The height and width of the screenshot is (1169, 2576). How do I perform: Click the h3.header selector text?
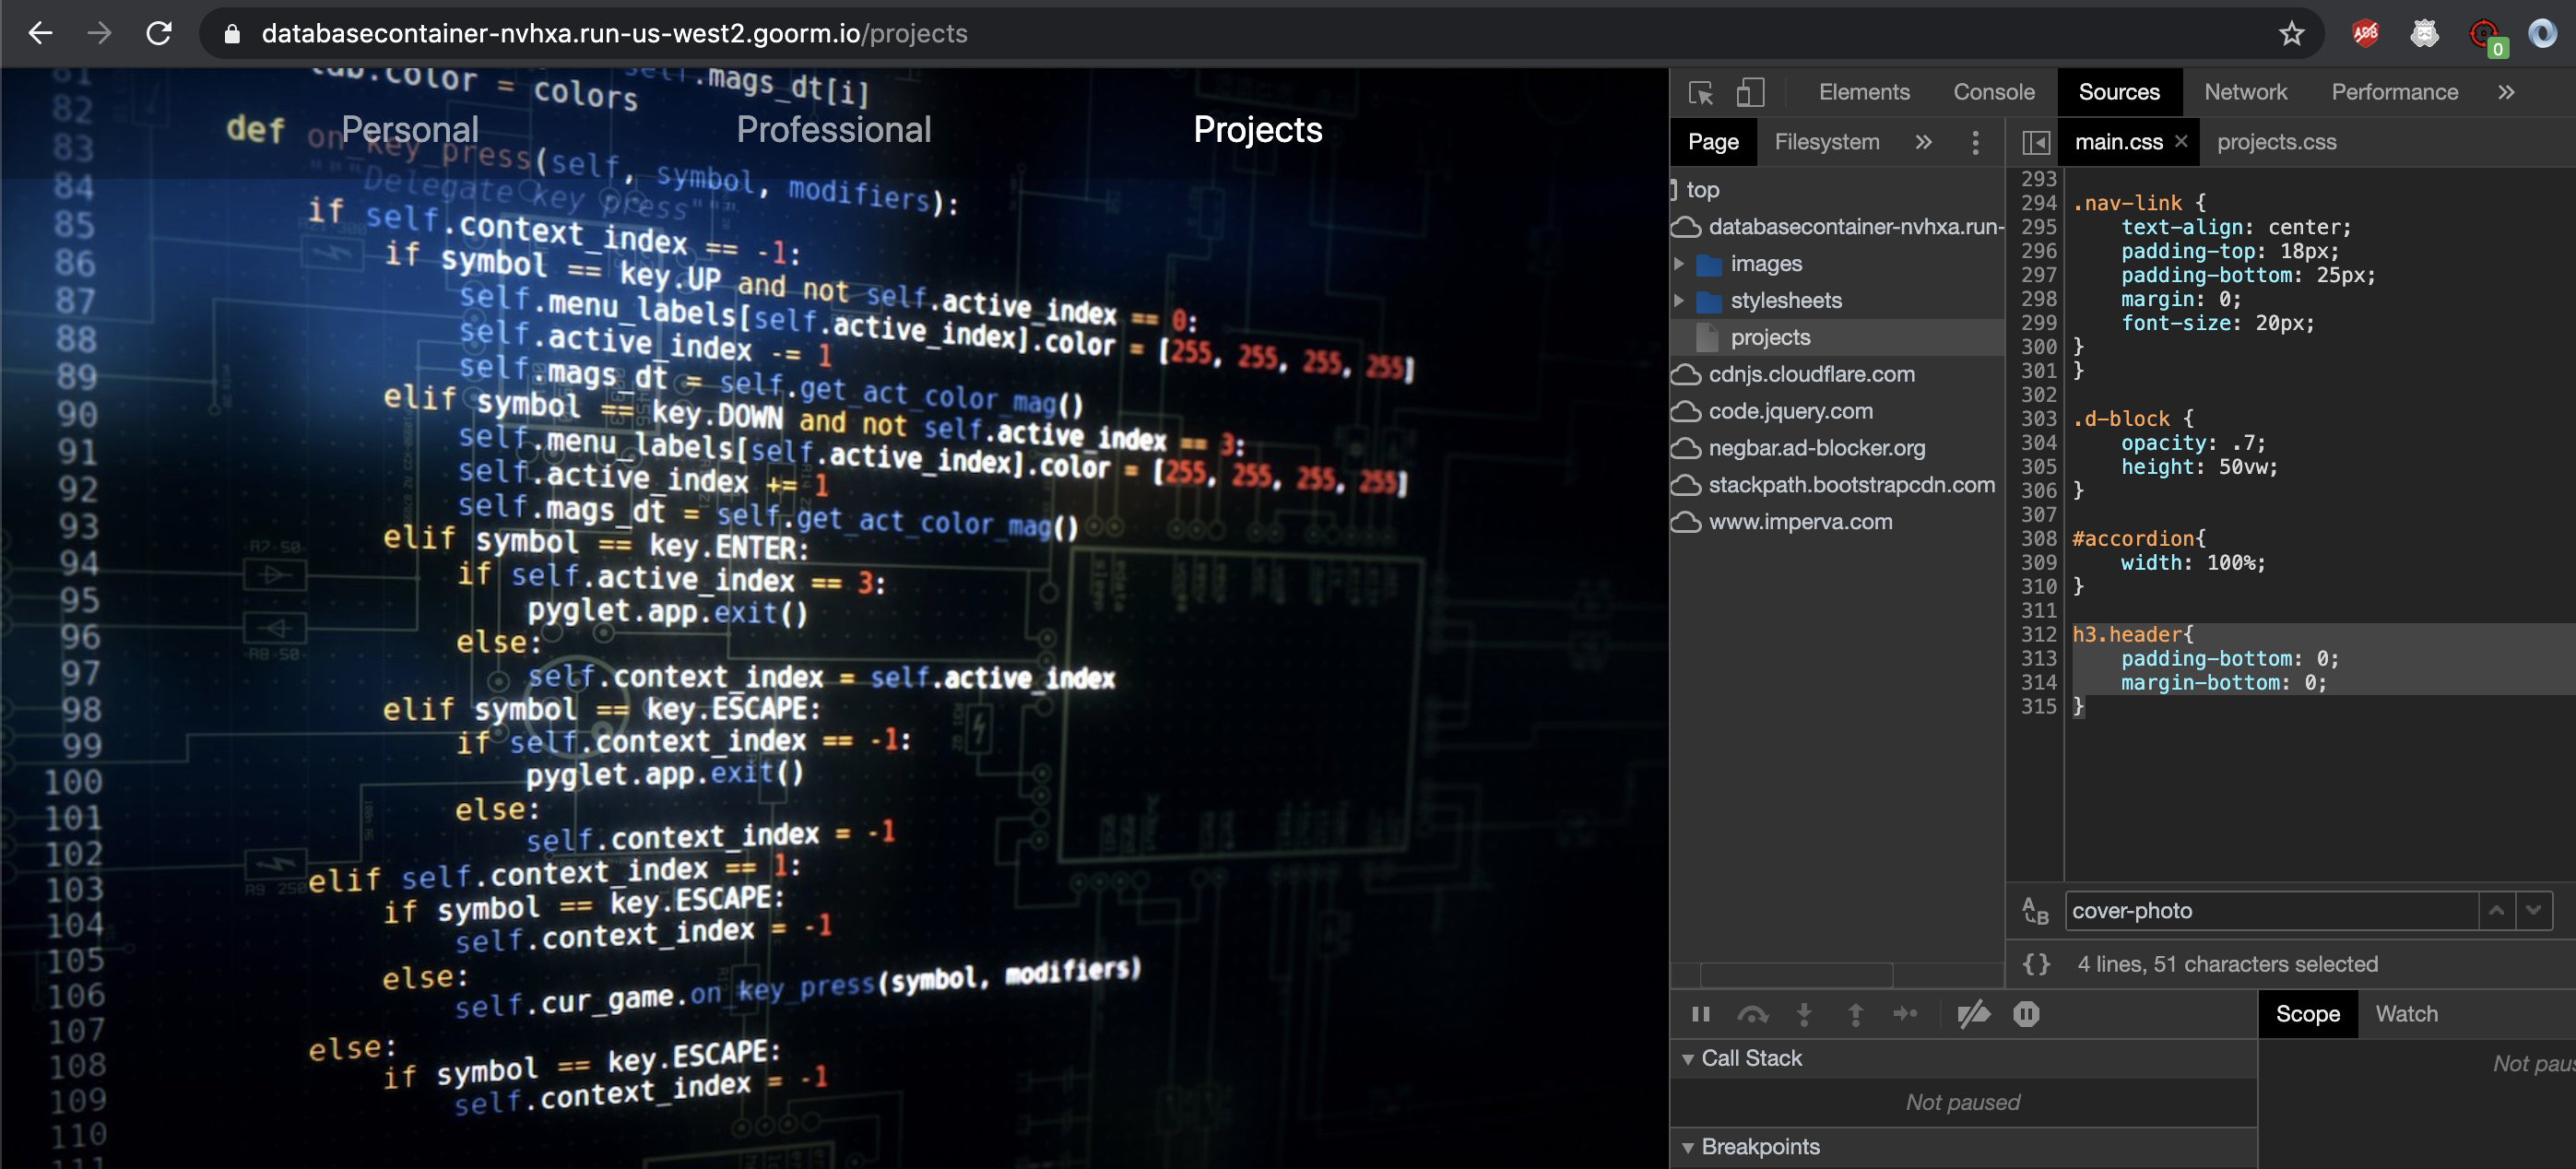click(2127, 635)
